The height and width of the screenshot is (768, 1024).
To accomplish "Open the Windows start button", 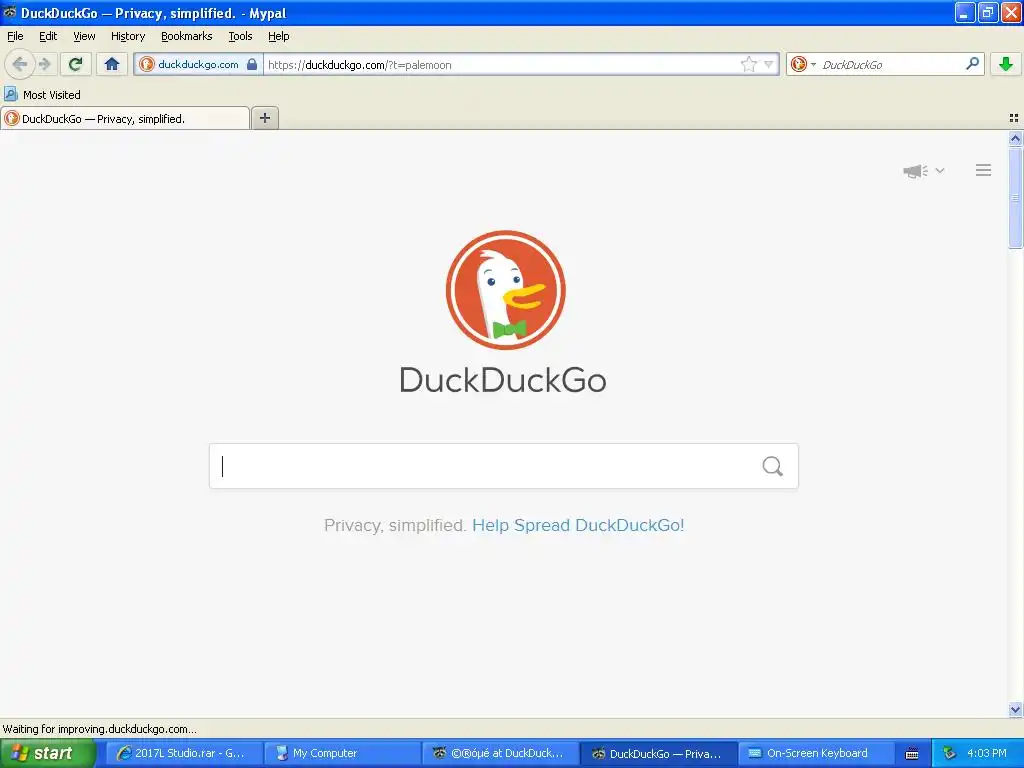I will click(x=48, y=753).
